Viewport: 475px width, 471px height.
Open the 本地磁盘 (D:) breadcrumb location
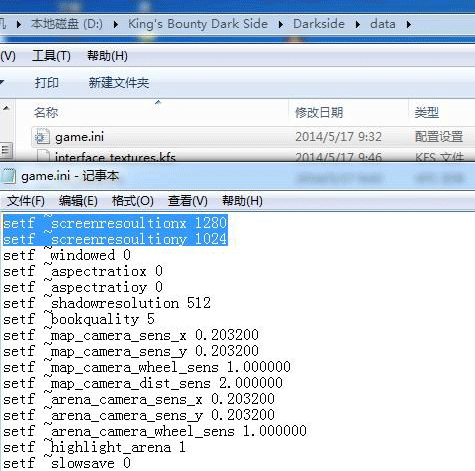pyautogui.click(x=67, y=24)
